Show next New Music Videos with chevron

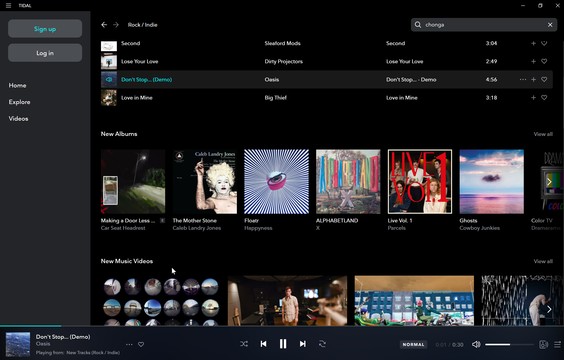(549, 309)
